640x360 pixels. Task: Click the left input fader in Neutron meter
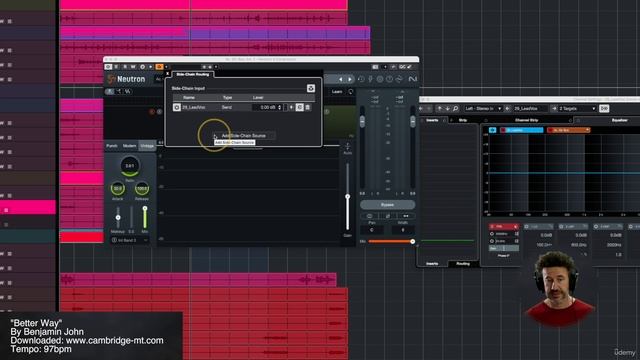[x=362, y=121]
